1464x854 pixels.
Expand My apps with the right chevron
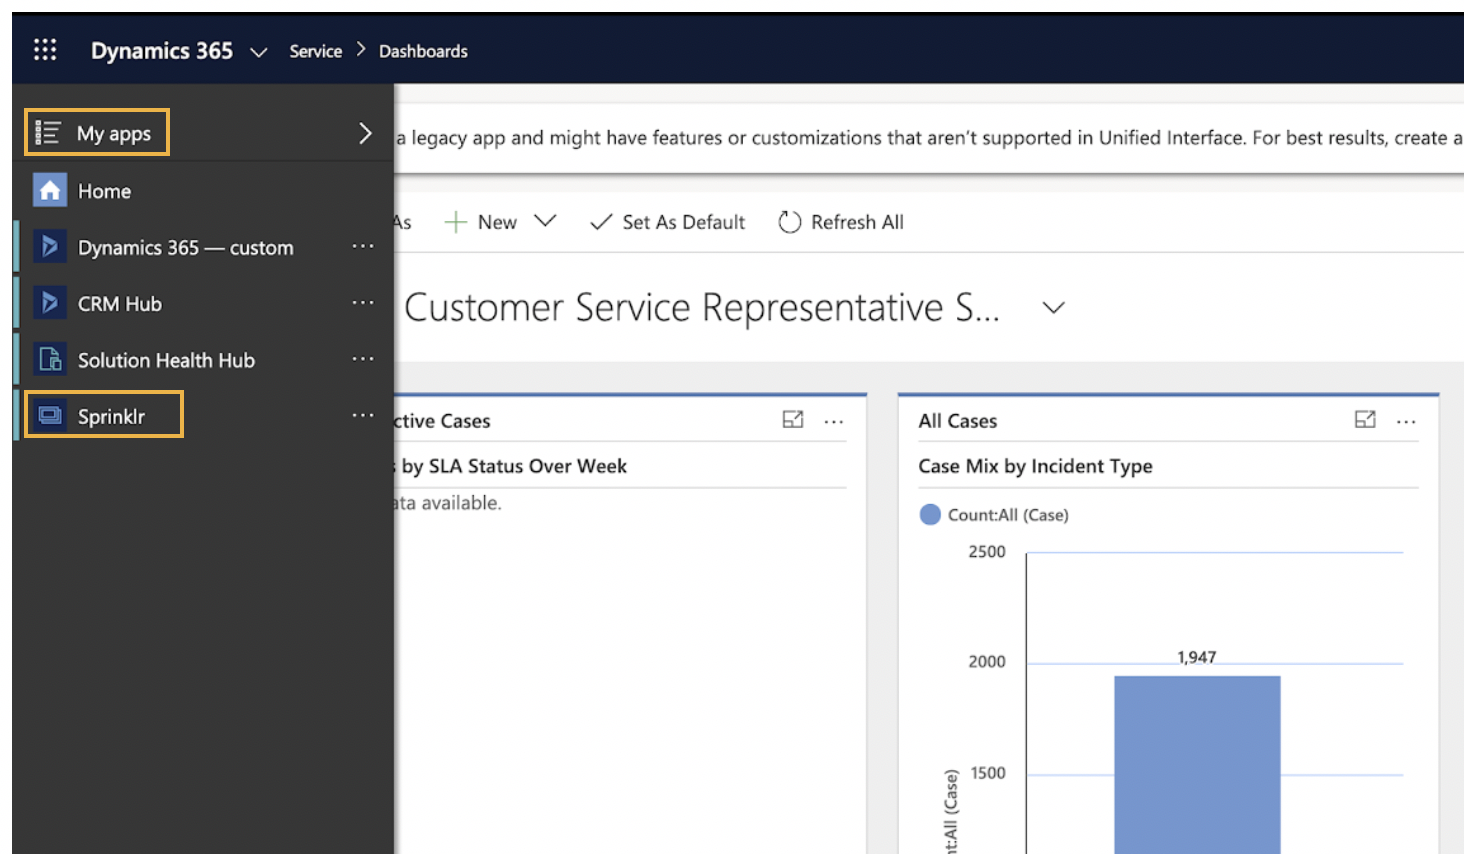365,133
